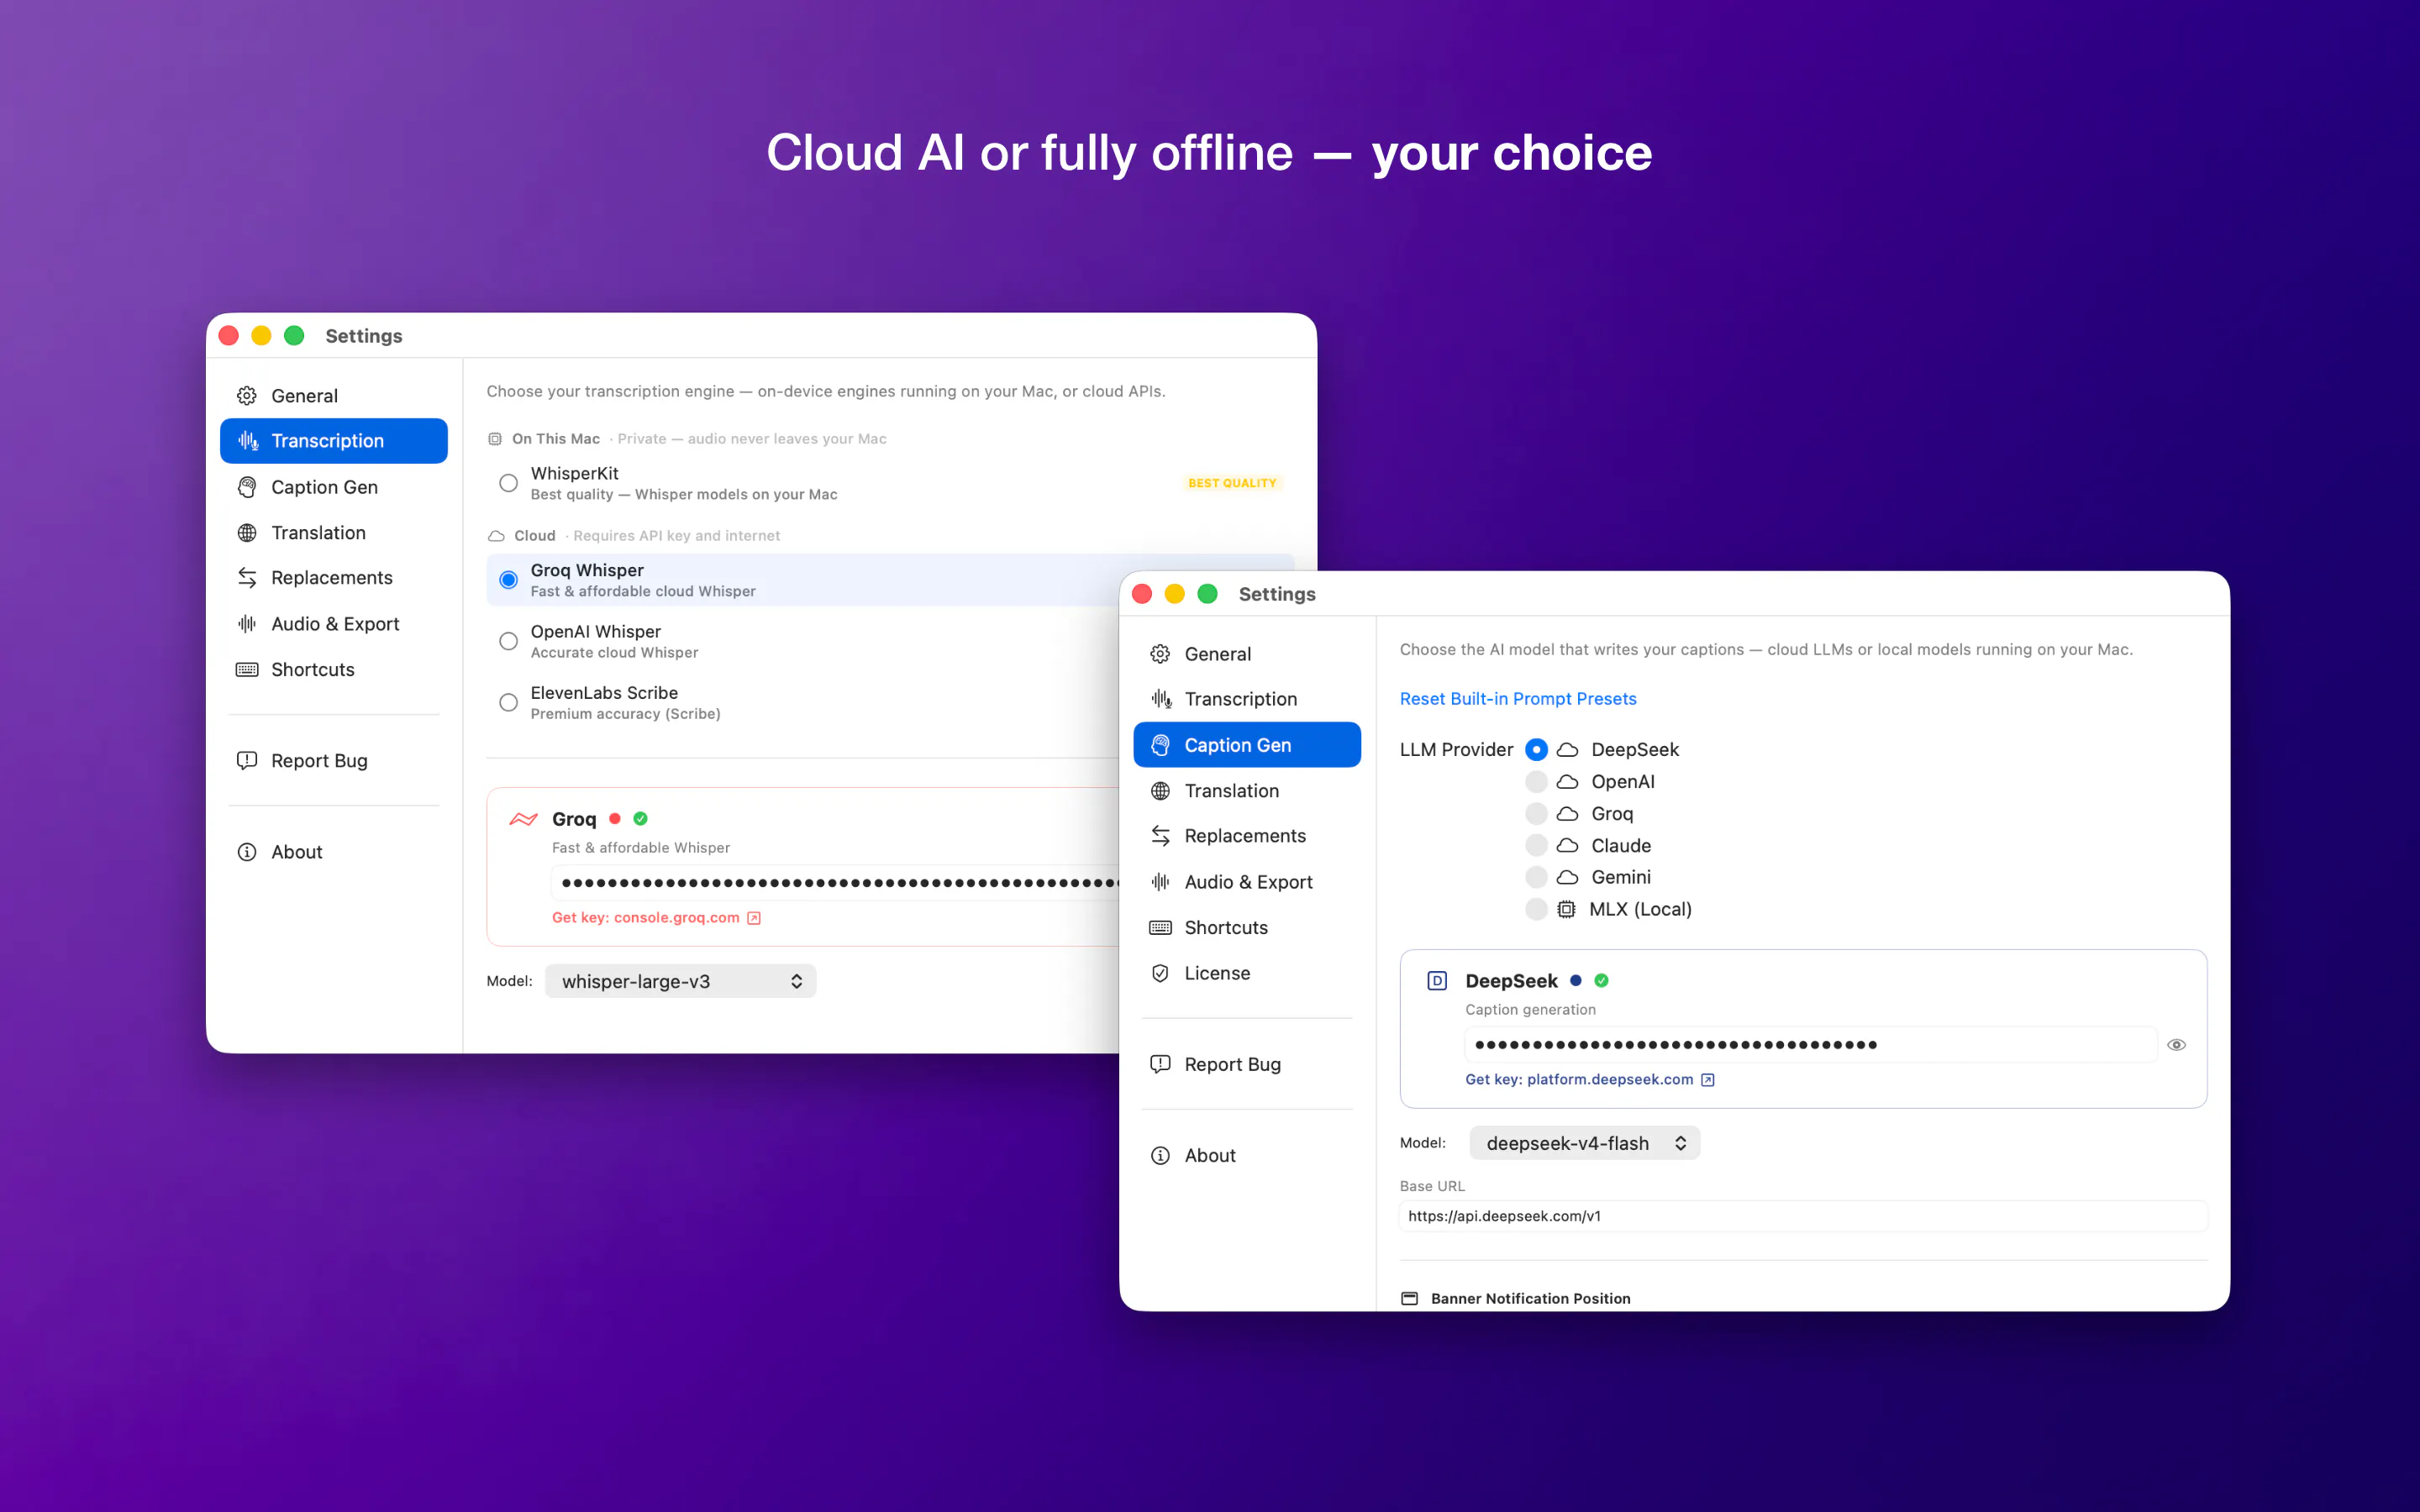
Task: Click the Groq API key field
Action: pos(836,882)
